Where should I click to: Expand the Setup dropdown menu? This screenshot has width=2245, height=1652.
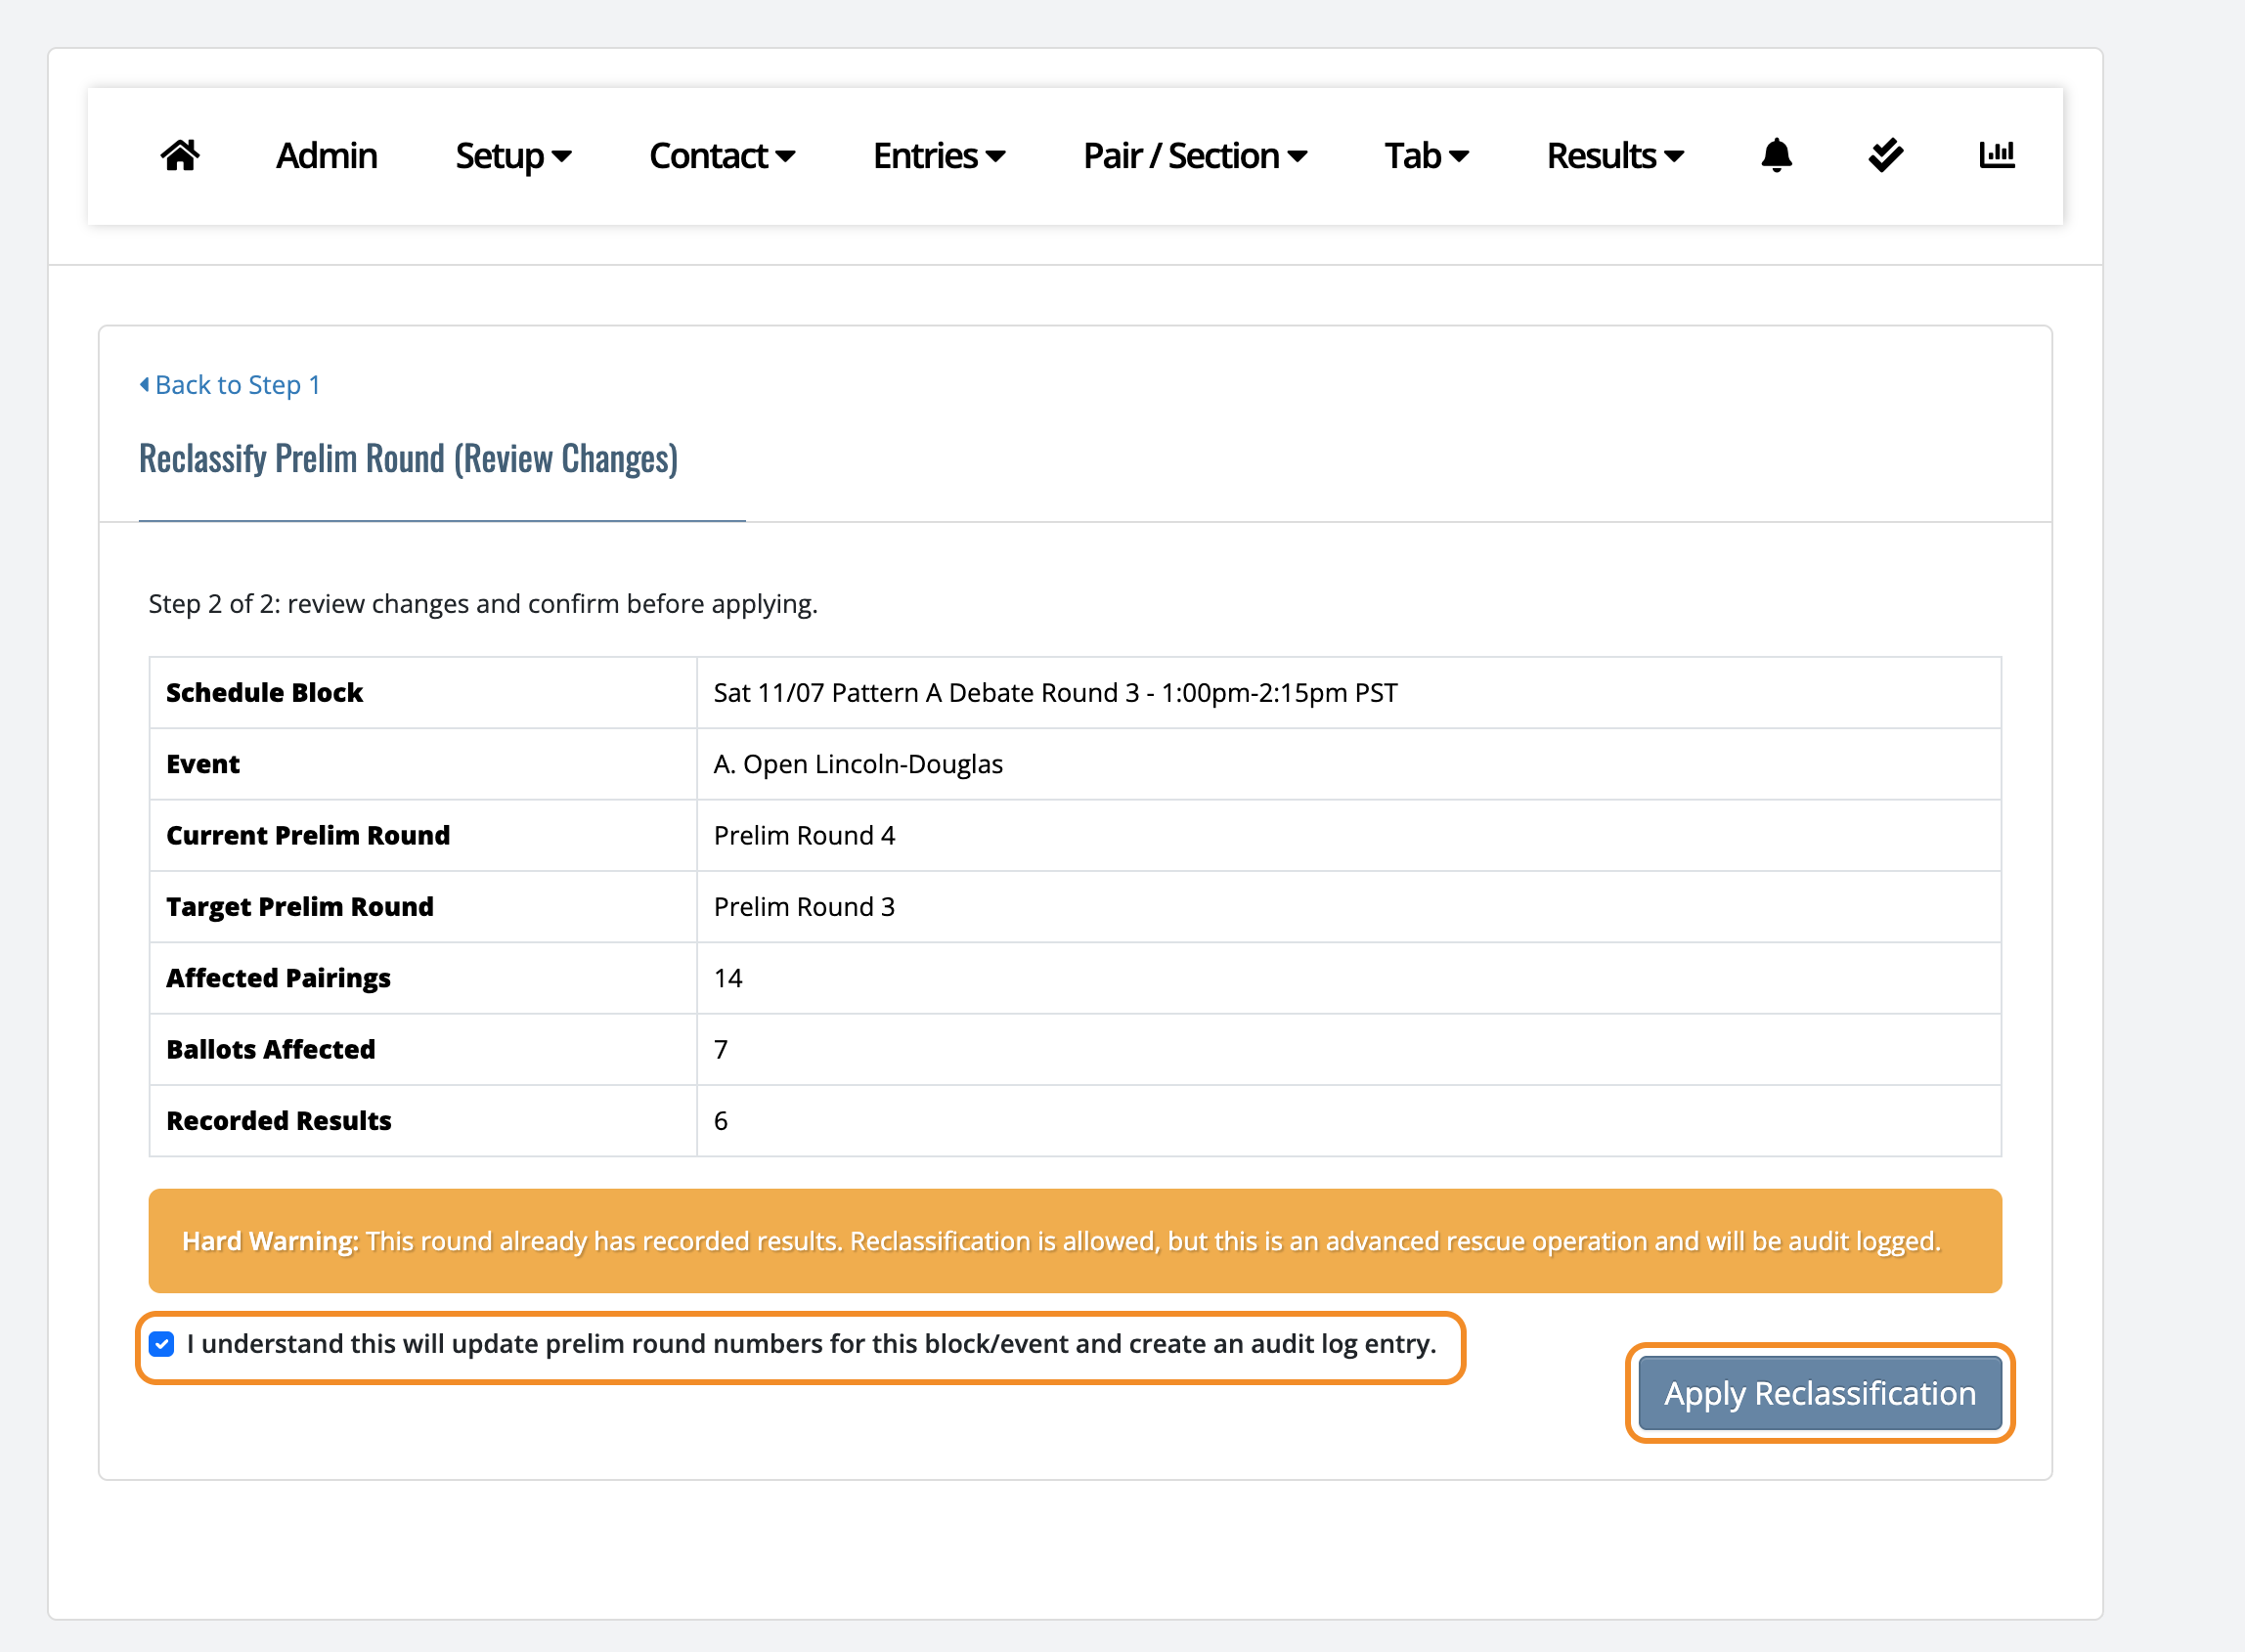coord(513,156)
